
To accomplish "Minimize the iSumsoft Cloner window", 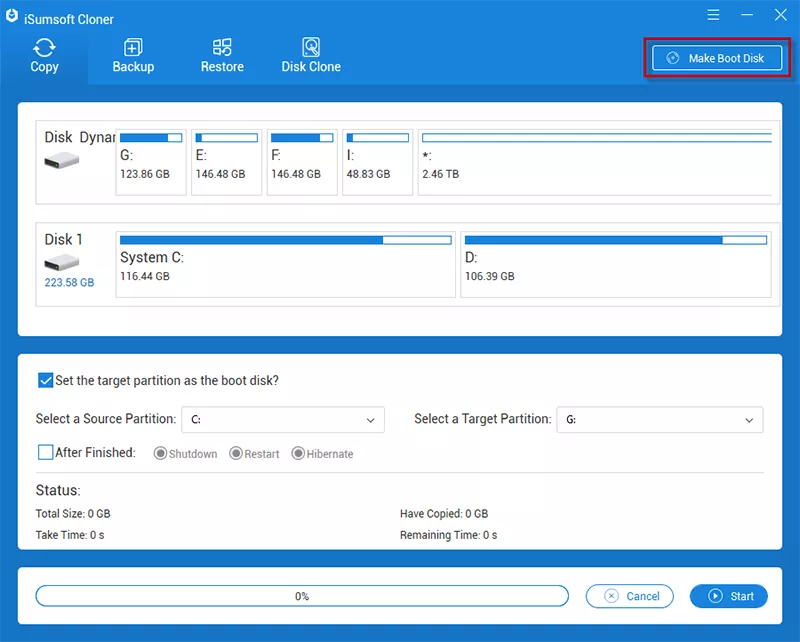I will pos(747,15).
